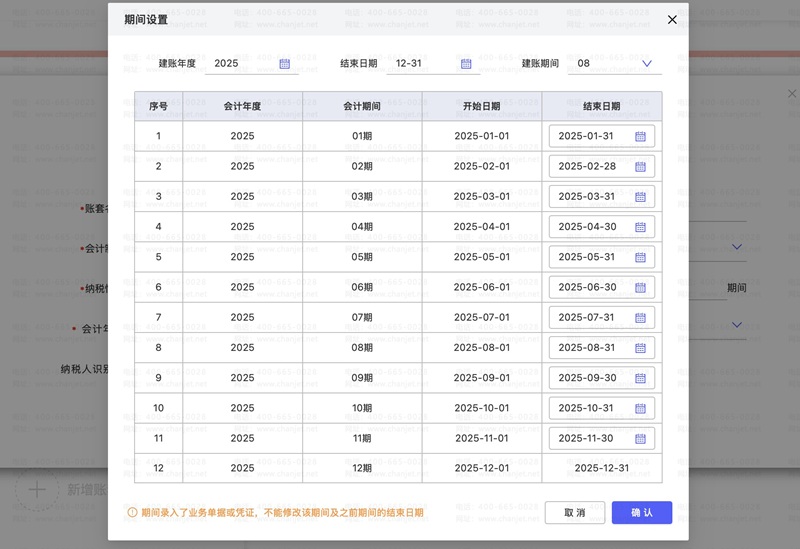
Task: Click the 开始日期 column header
Action: 482,106
